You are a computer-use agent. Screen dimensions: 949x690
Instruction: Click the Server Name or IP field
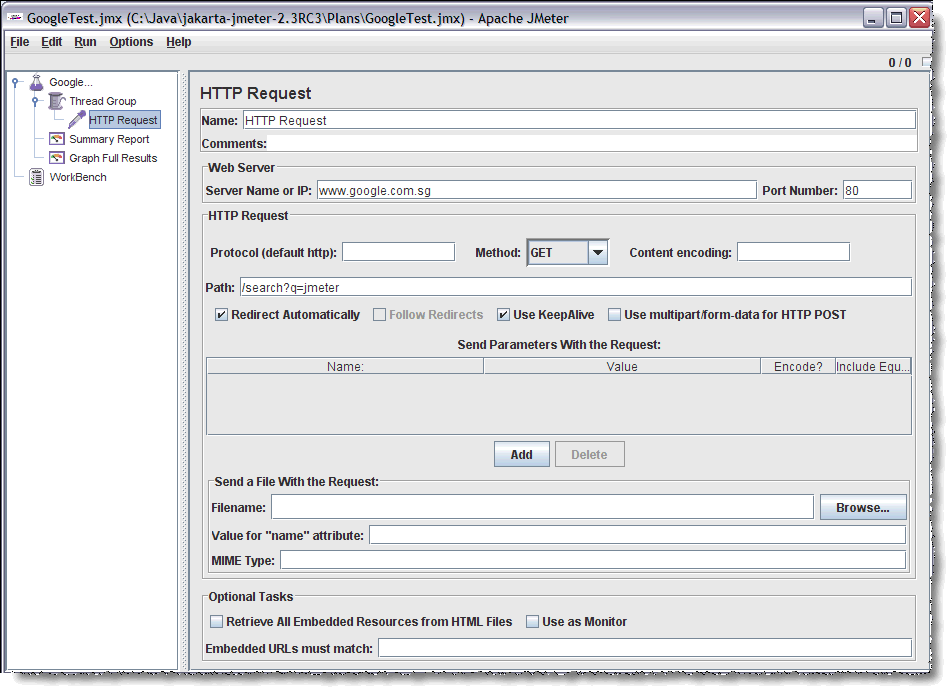click(536, 190)
